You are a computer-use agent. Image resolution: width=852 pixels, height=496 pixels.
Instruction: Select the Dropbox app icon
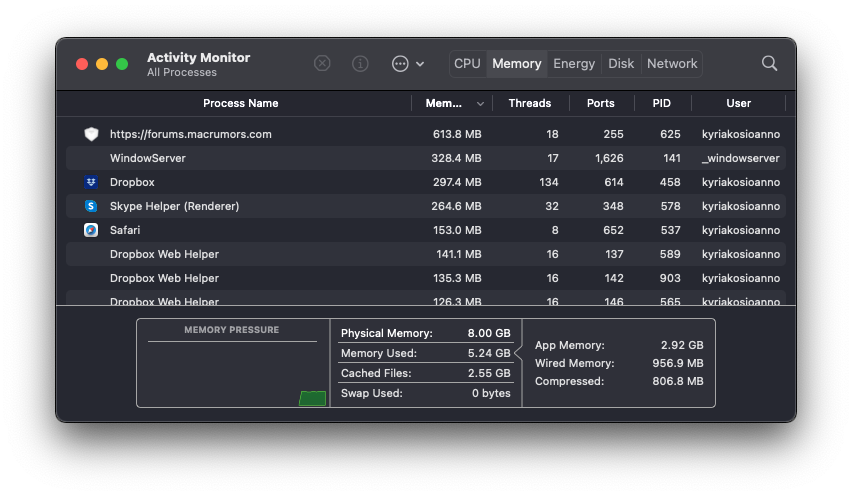coord(91,182)
